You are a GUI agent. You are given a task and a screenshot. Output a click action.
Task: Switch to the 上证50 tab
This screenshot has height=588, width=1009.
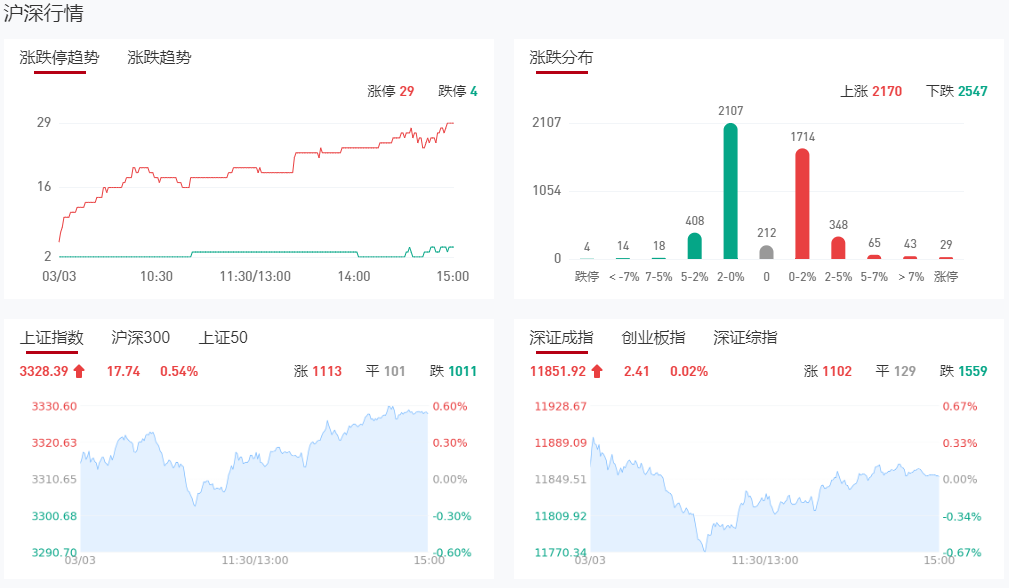point(223,338)
